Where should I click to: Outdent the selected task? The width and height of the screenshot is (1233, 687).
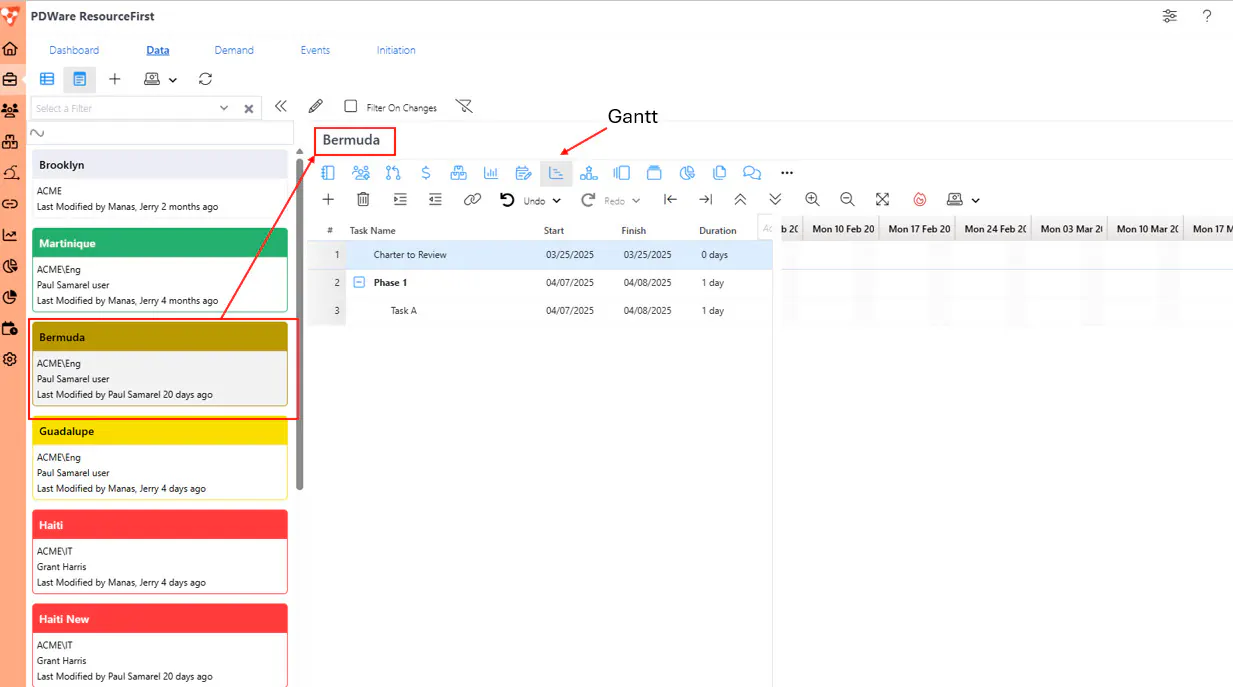[x=435, y=200]
